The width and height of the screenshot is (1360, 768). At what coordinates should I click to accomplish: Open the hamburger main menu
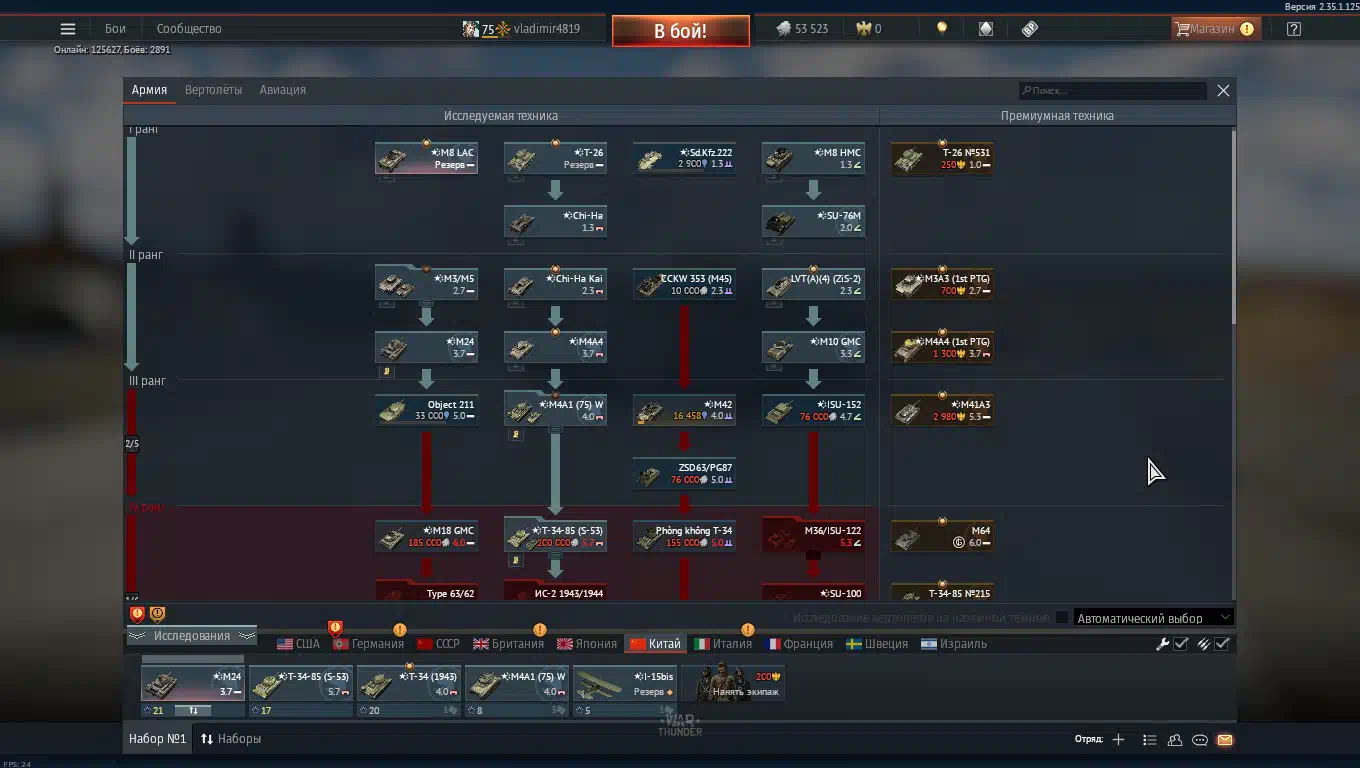pos(68,29)
